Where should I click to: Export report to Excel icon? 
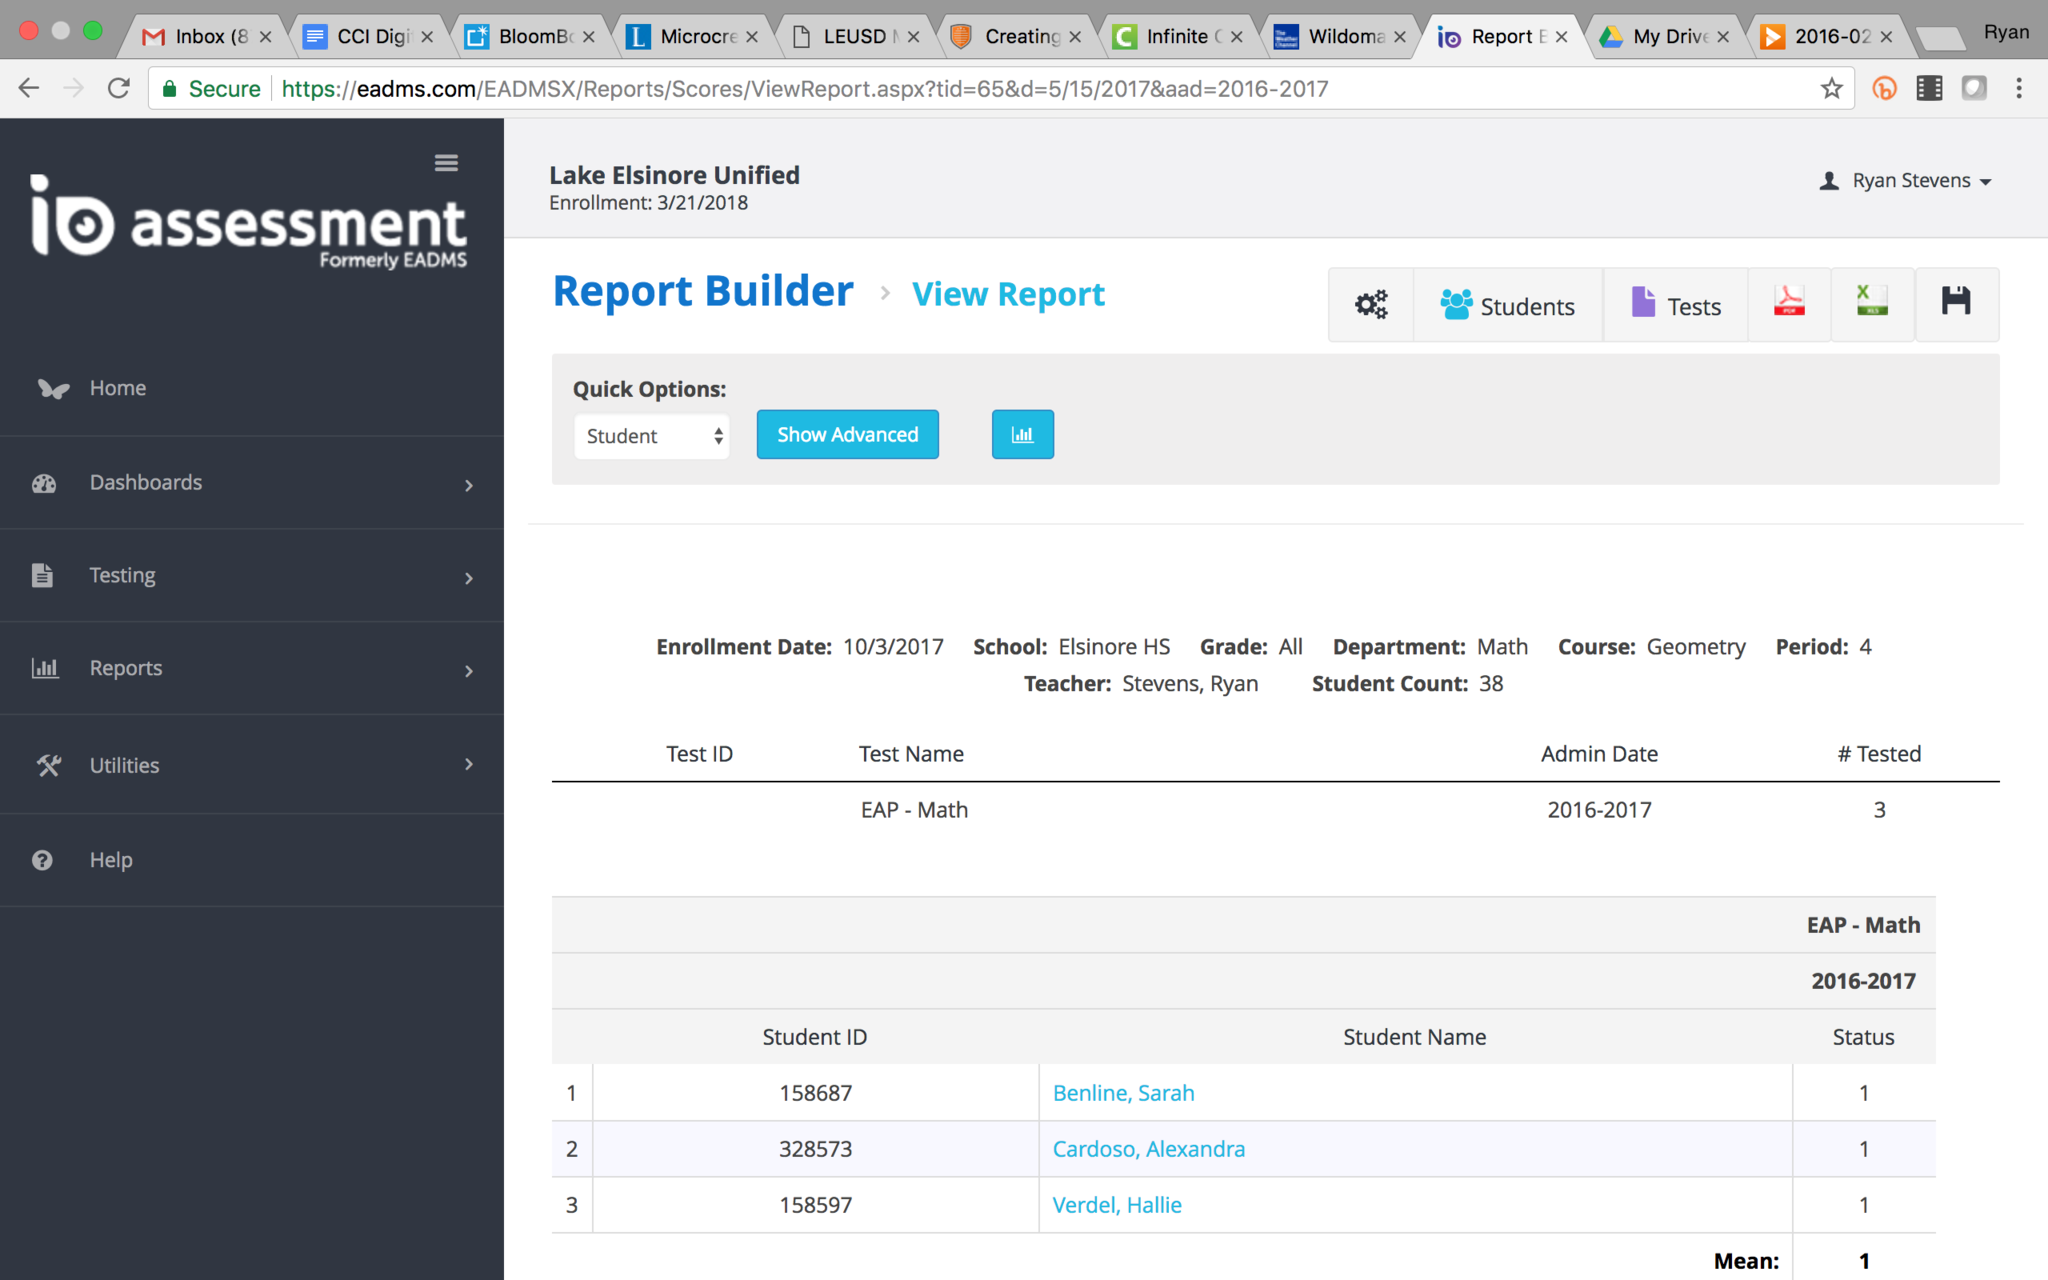(x=1872, y=303)
